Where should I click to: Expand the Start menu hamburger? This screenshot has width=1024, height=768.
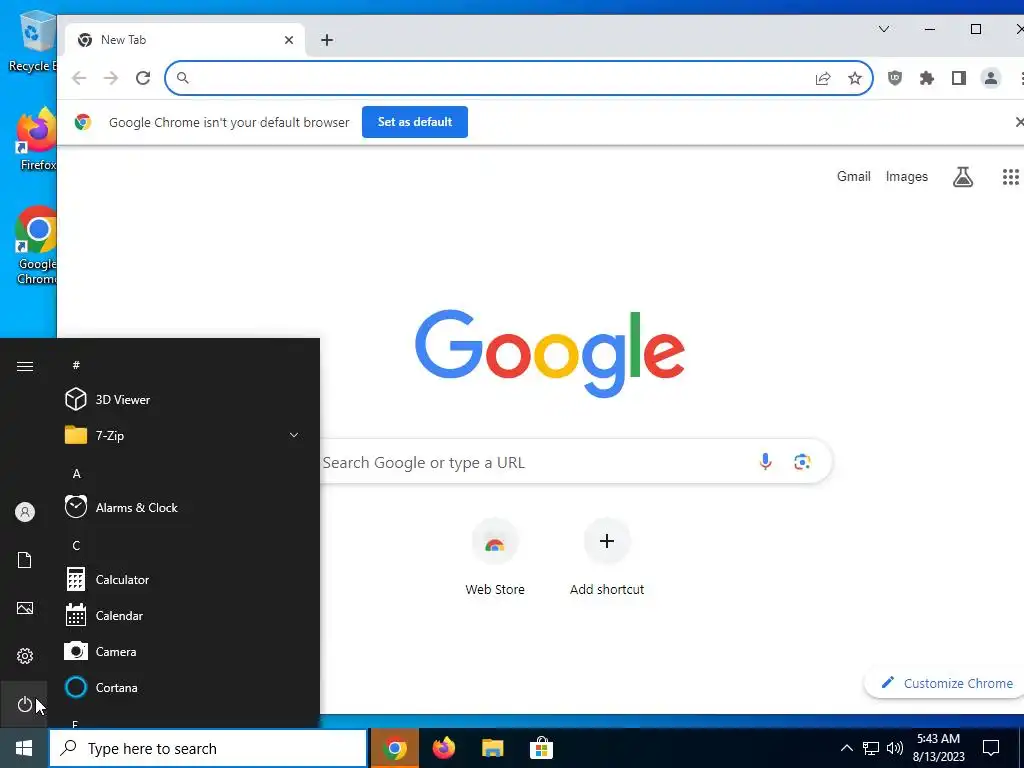(x=25, y=366)
